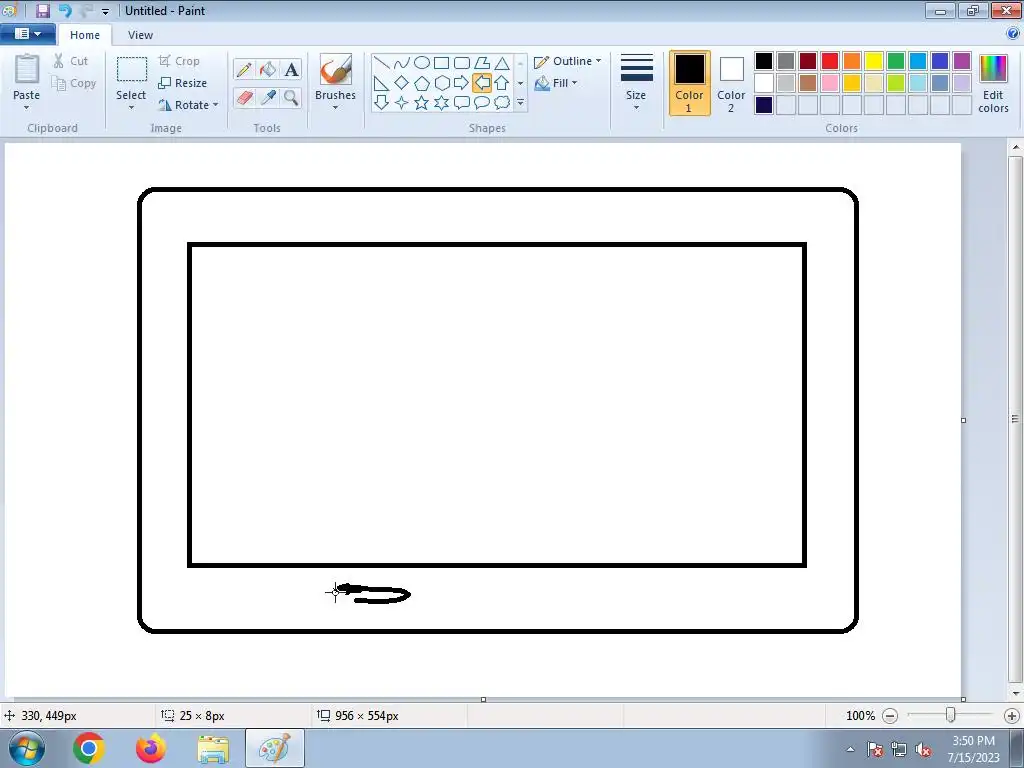Open the Select dropdown arrow

[x=131, y=108]
